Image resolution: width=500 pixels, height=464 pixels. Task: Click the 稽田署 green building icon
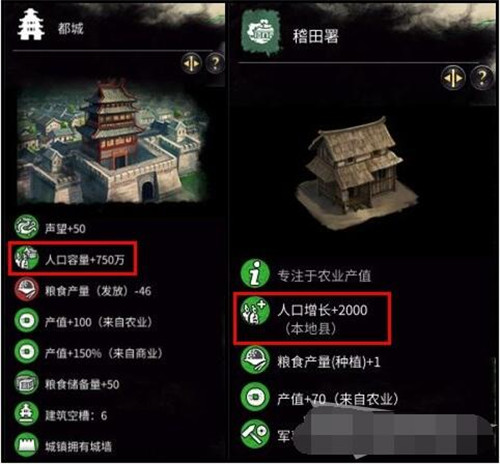(x=262, y=32)
